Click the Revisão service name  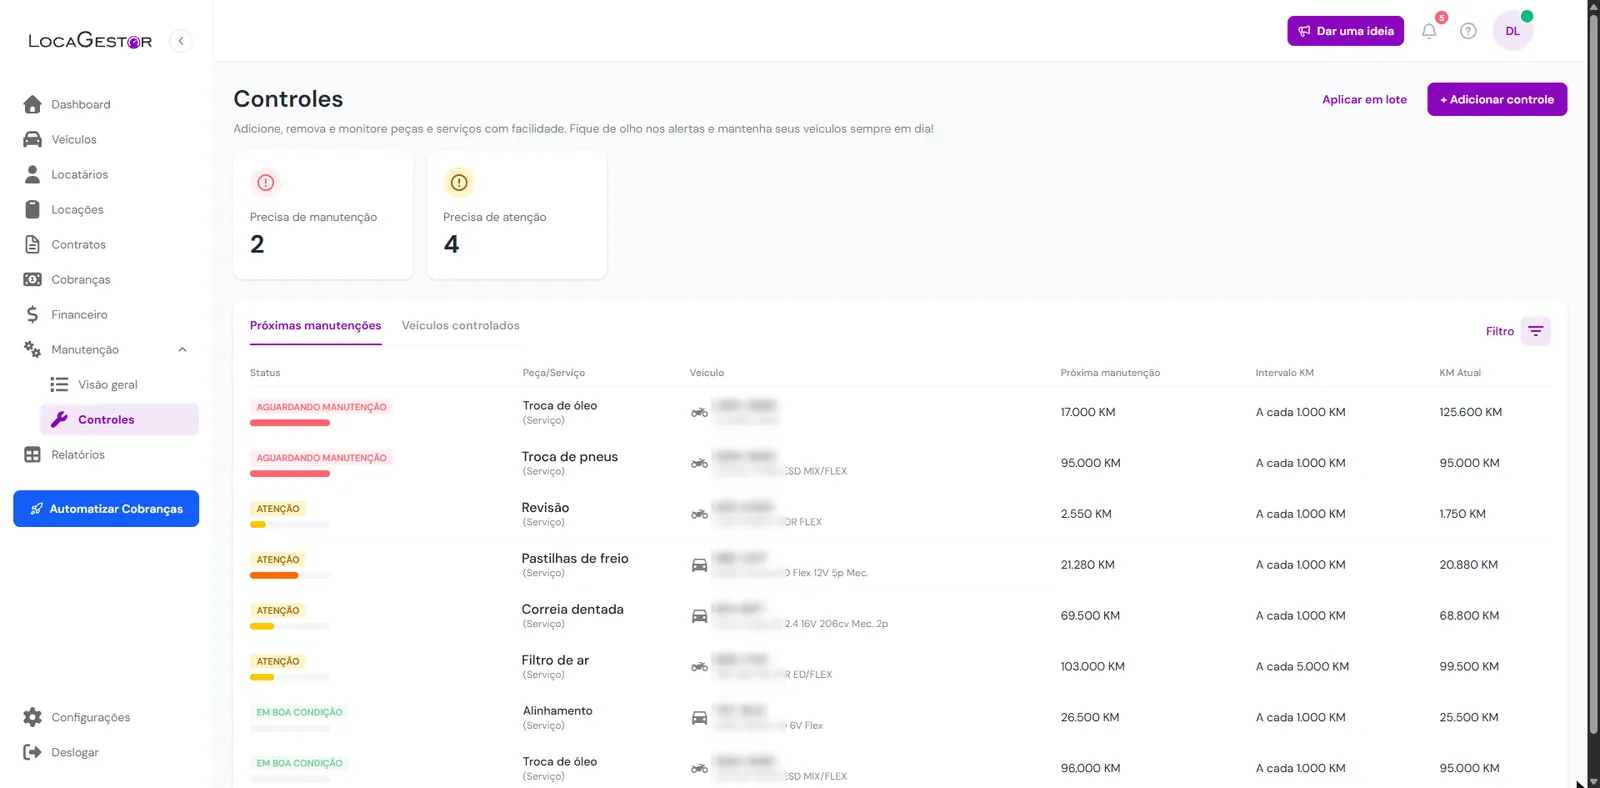(x=545, y=507)
